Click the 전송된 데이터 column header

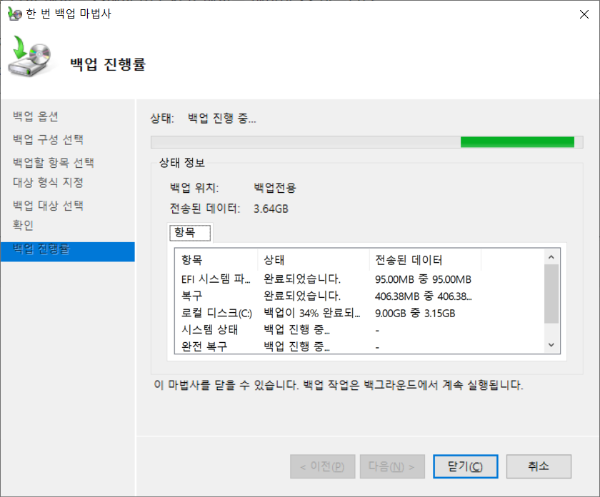click(425, 260)
